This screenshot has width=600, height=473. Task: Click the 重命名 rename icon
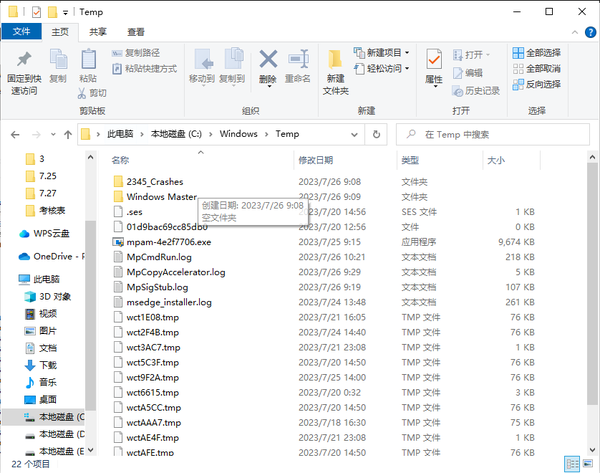click(x=298, y=59)
